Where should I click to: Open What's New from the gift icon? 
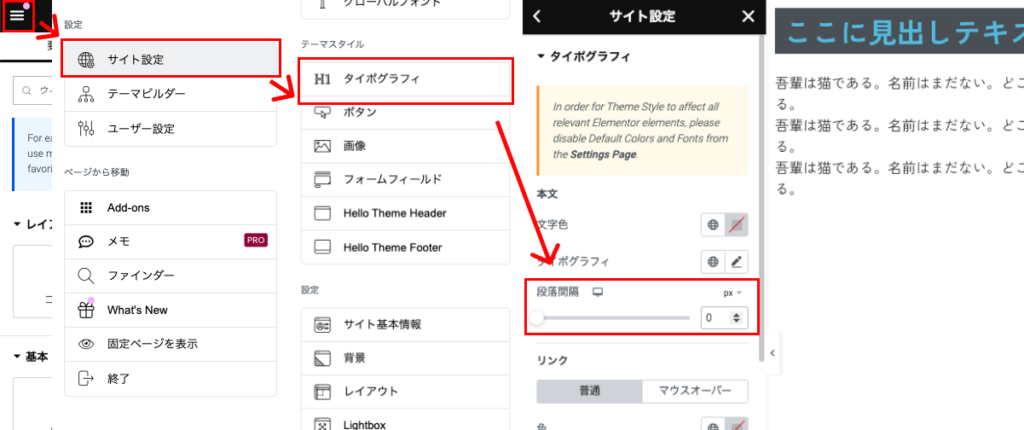tap(86, 309)
